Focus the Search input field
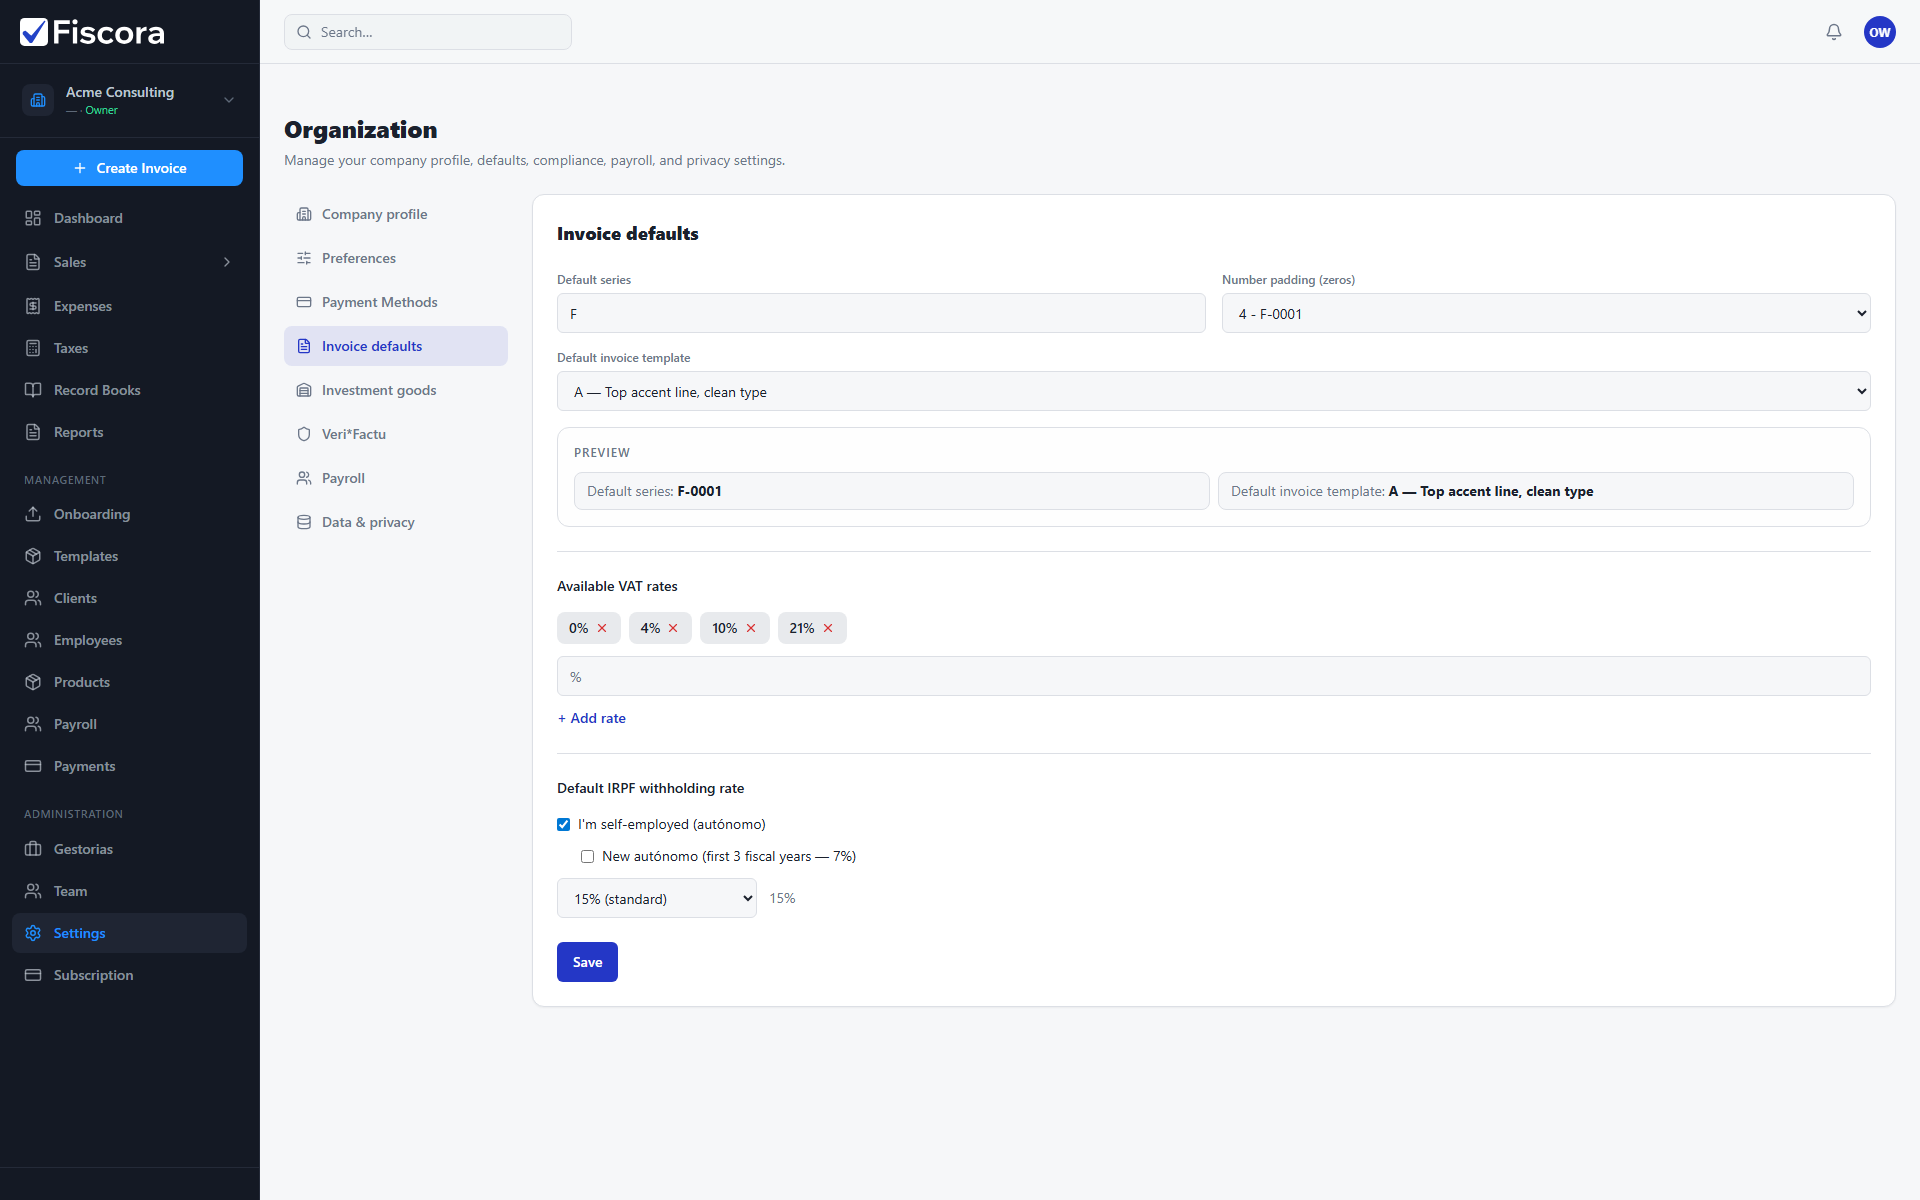The height and width of the screenshot is (1200, 1920). click(428, 32)
